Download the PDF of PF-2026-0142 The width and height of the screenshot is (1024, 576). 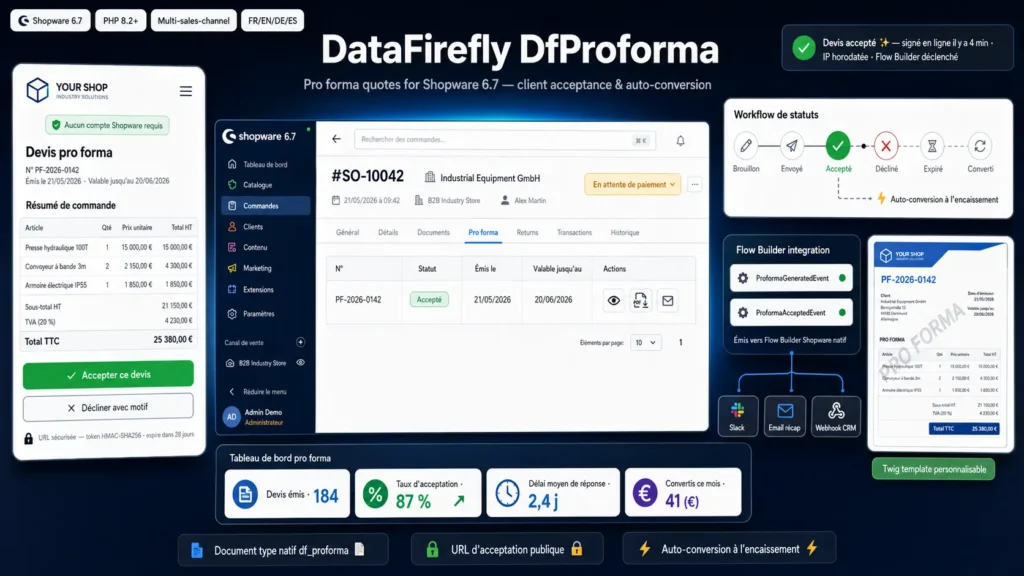tap(641, 300)
